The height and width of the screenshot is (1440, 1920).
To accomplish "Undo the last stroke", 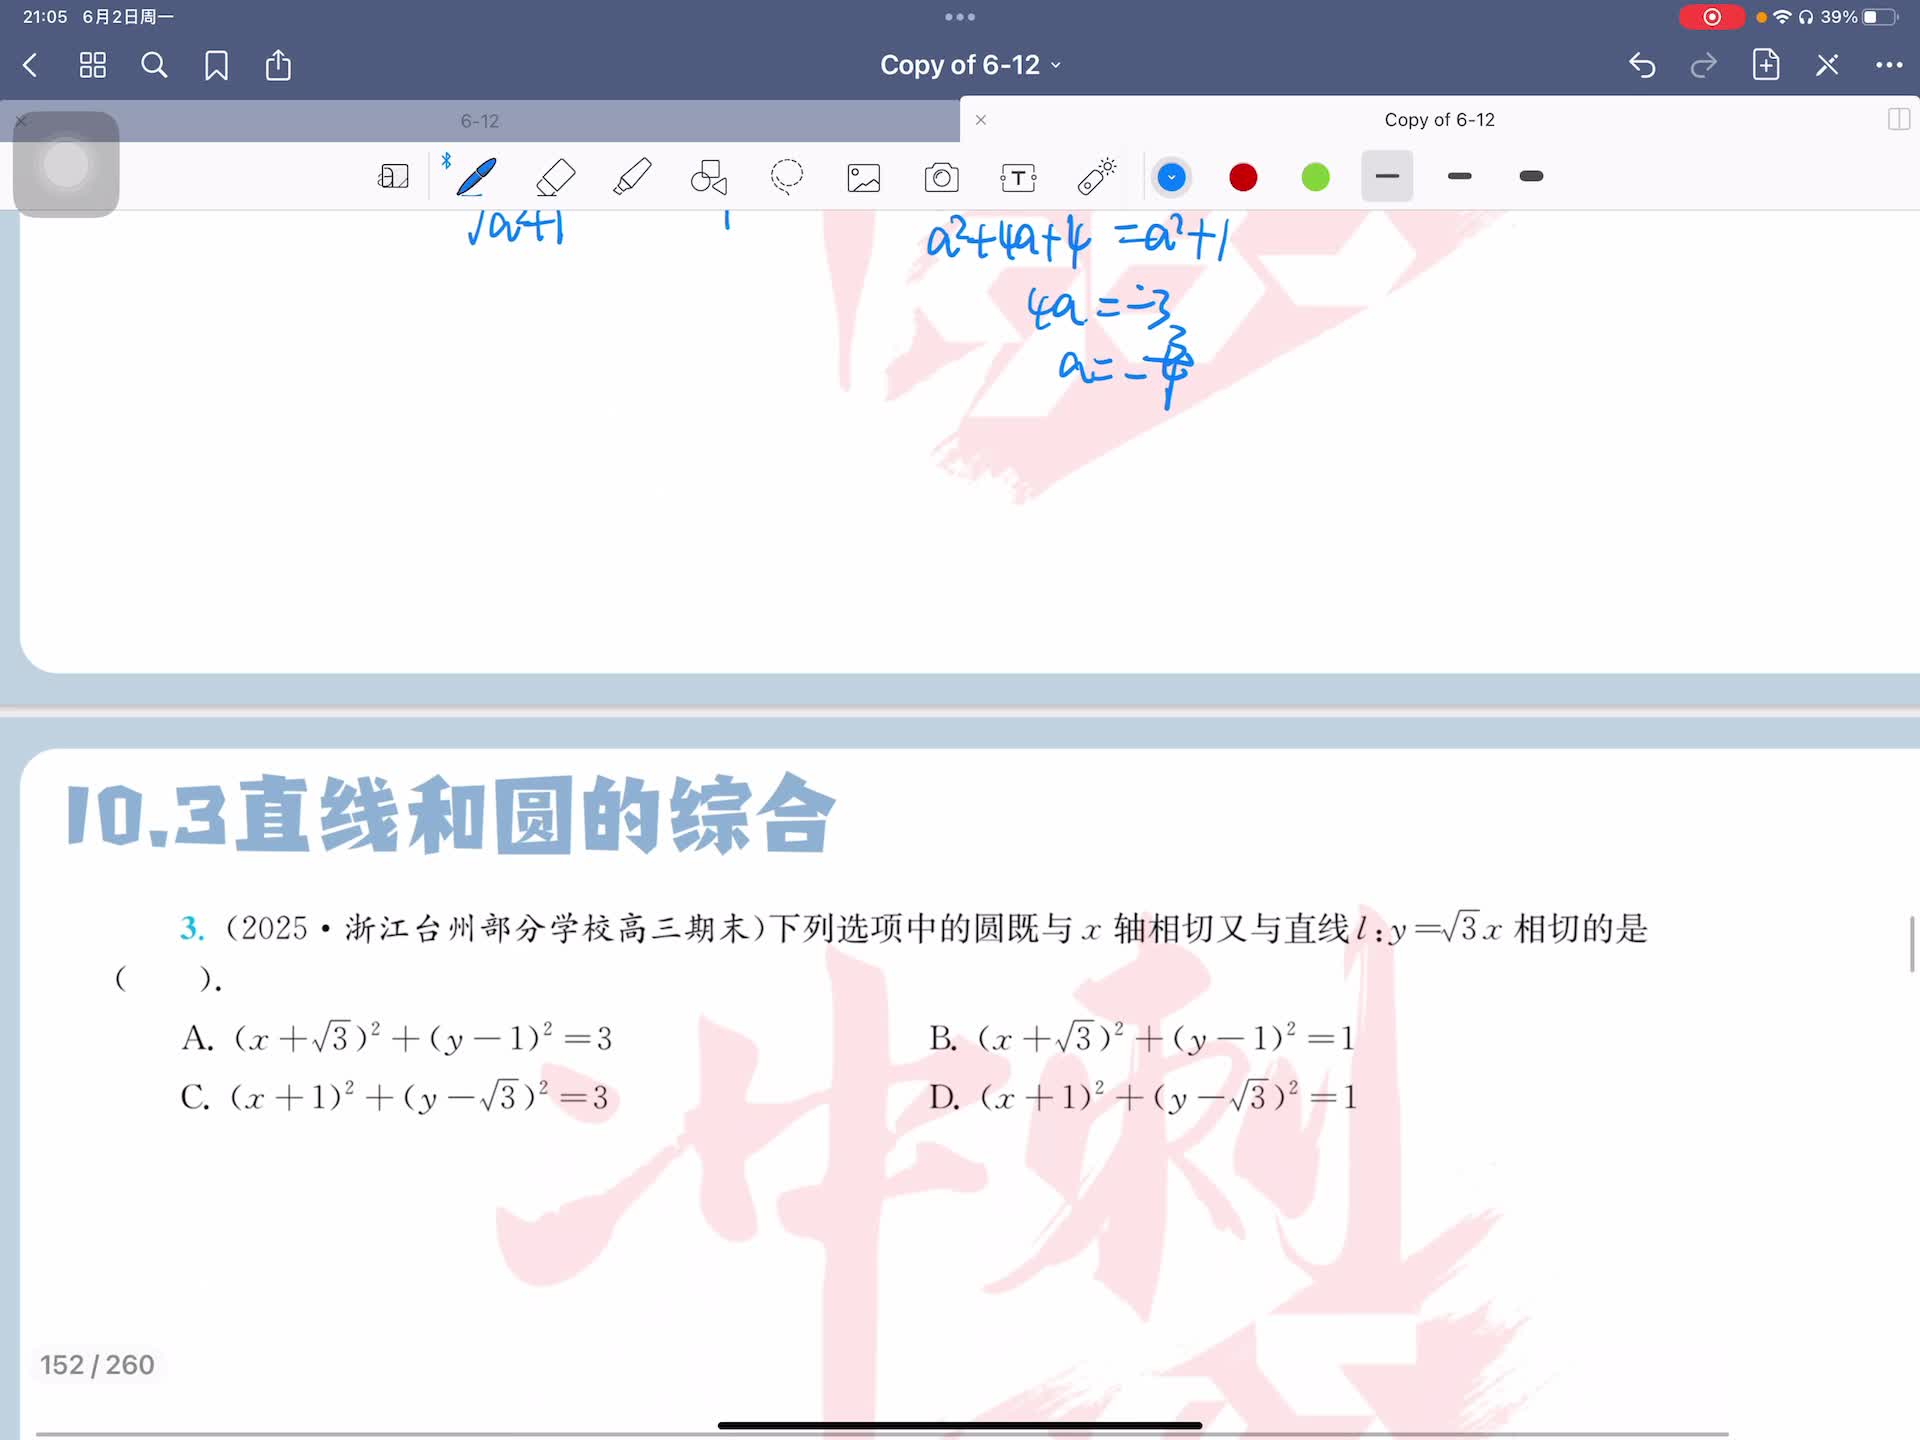I will [1642, 66].
